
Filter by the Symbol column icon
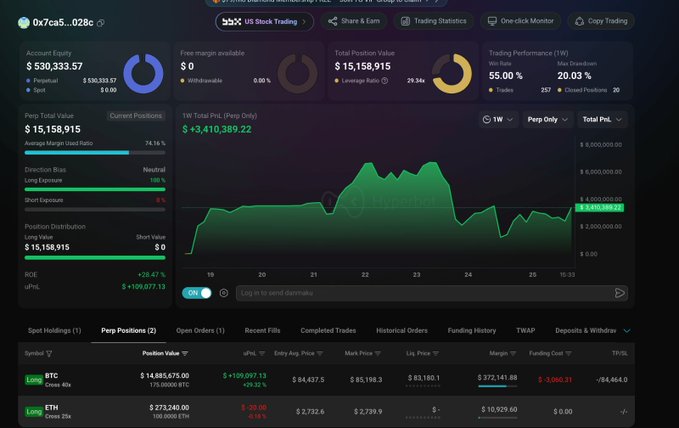pyautogui.click(x=49, y=354)
